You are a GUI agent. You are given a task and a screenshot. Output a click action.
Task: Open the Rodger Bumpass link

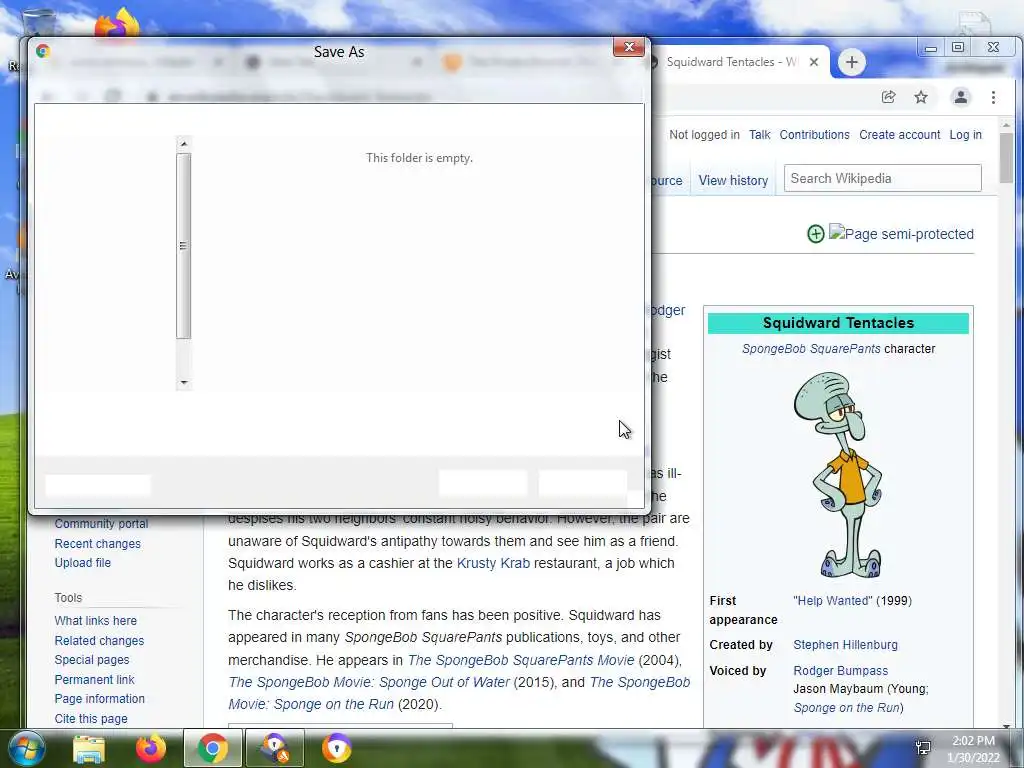[x=840, y=671]
